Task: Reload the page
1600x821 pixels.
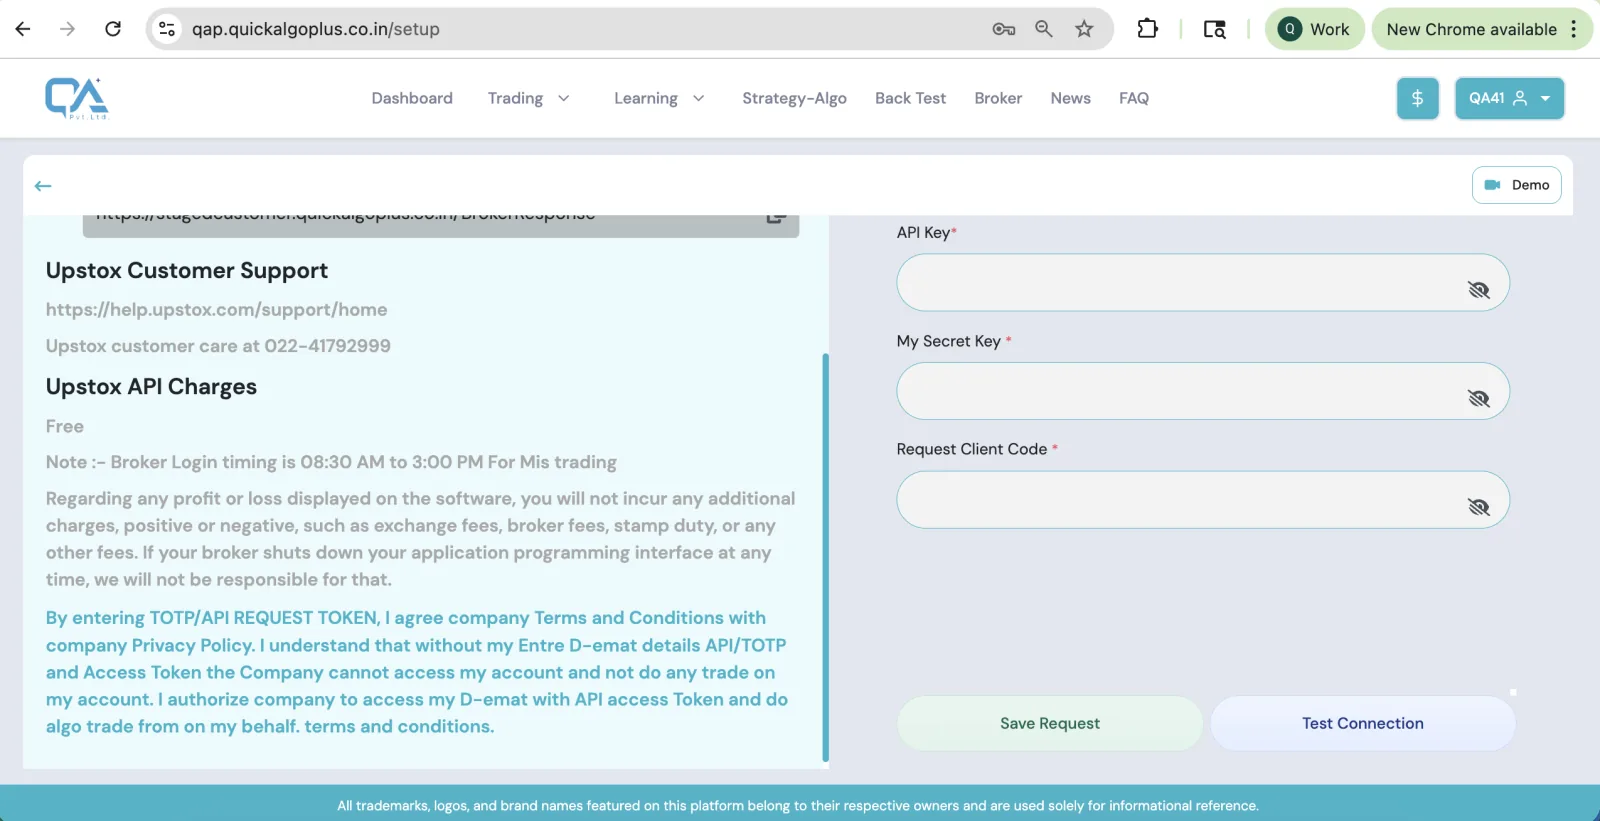Action: point(113,29)
